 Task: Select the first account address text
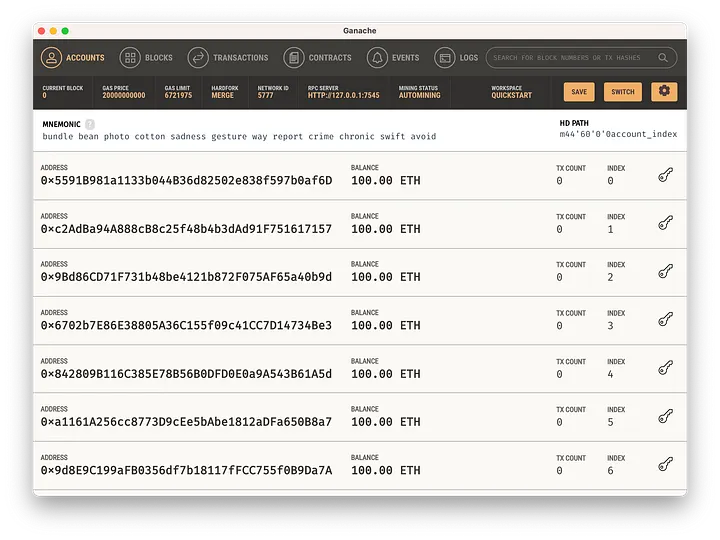point(186,181)
